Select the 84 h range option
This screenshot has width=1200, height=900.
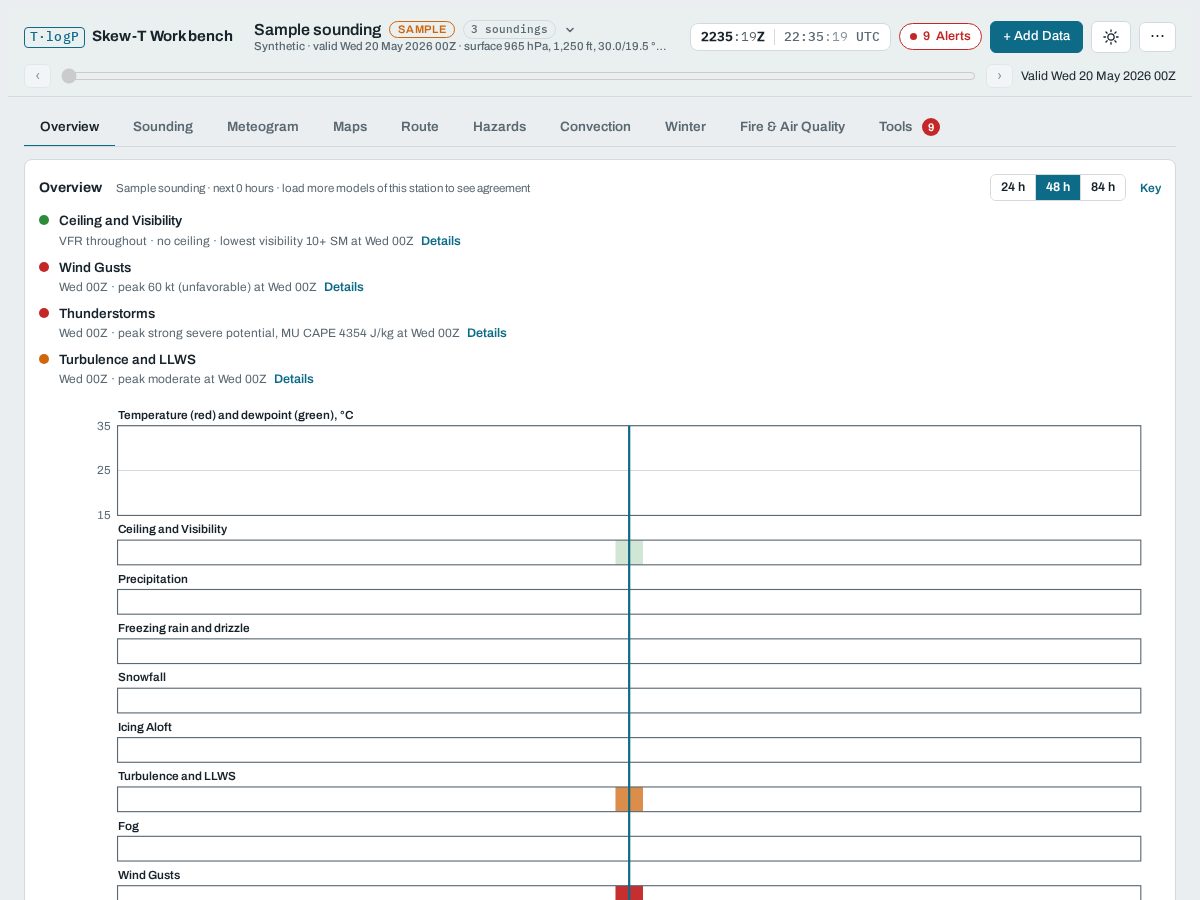coord(1103,188)
